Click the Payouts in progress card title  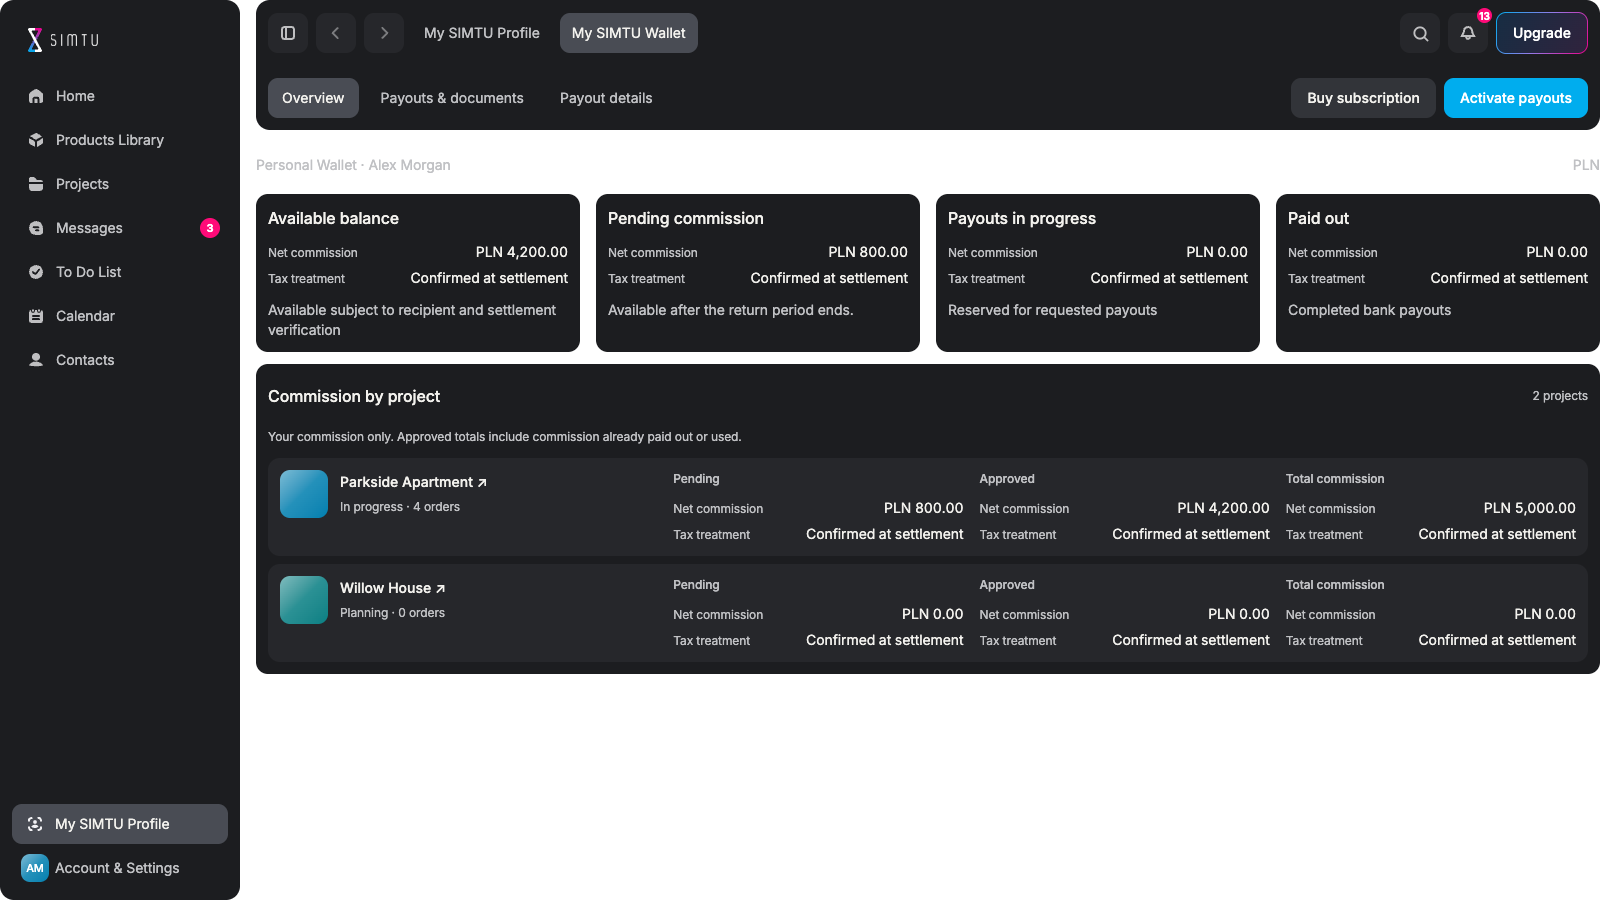1022,218
